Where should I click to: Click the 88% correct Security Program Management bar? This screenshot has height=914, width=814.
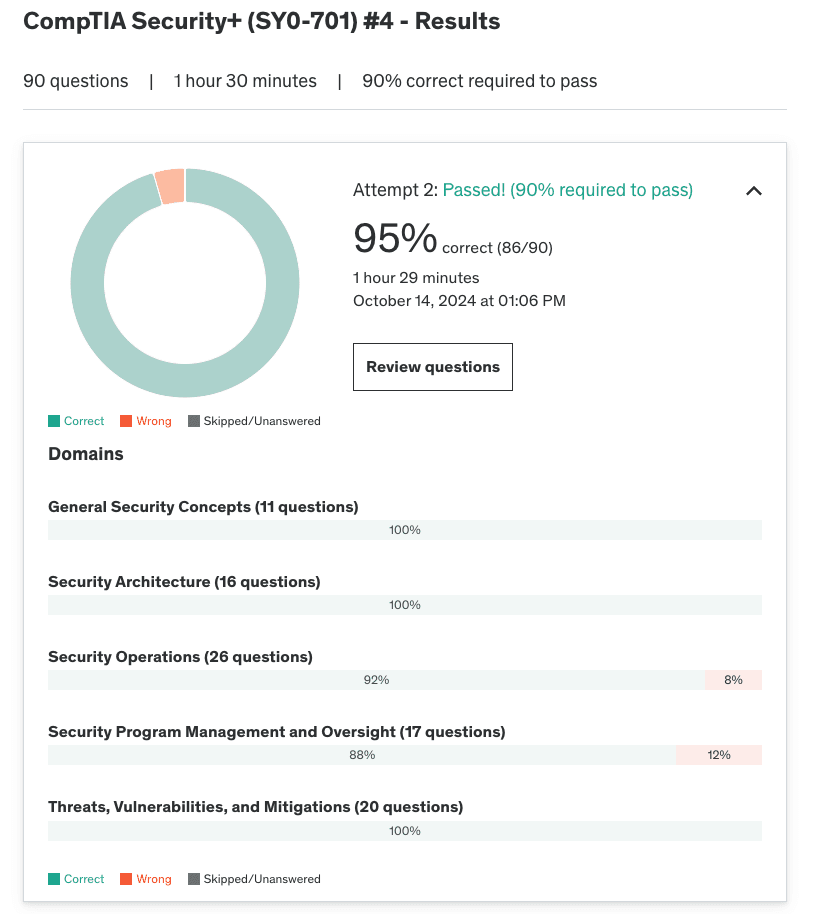[x=361, y=755]
